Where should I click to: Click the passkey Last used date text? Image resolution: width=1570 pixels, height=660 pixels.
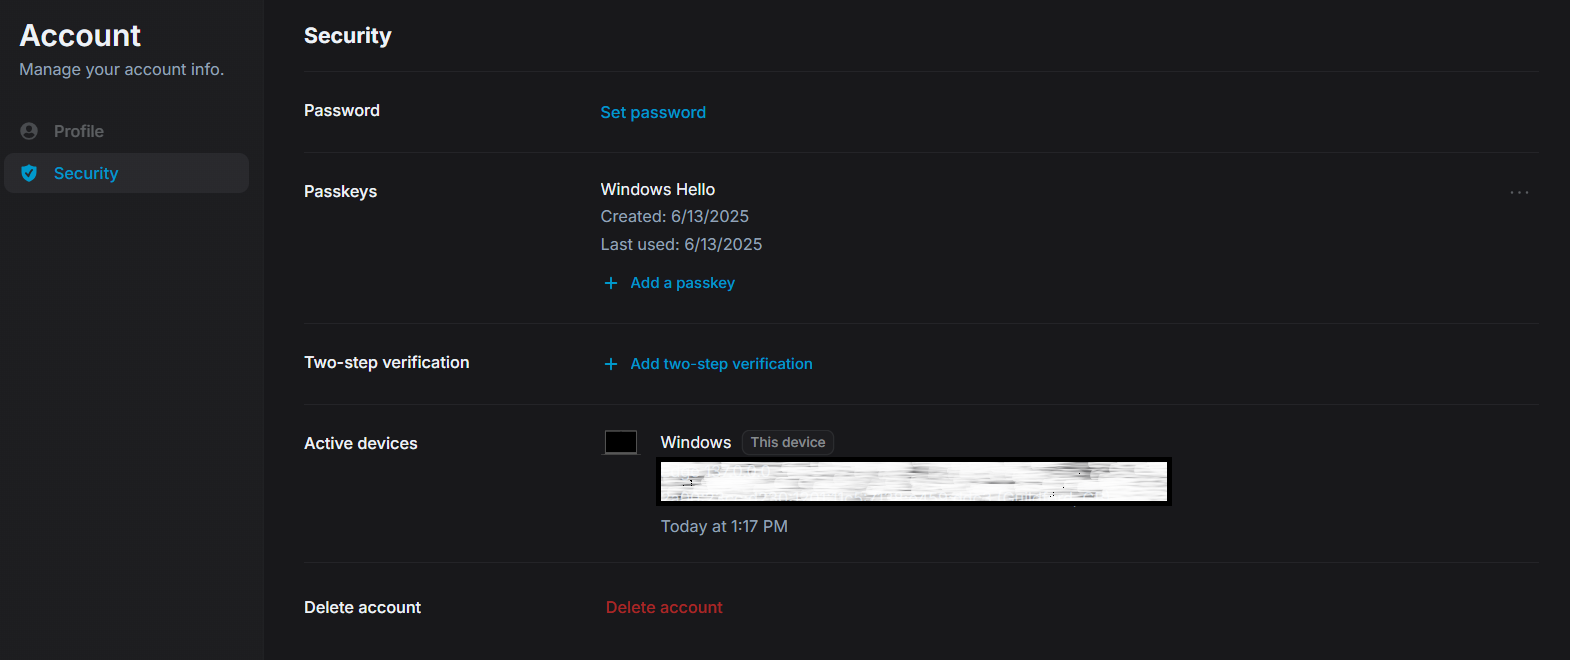click(x=681, y=244)
